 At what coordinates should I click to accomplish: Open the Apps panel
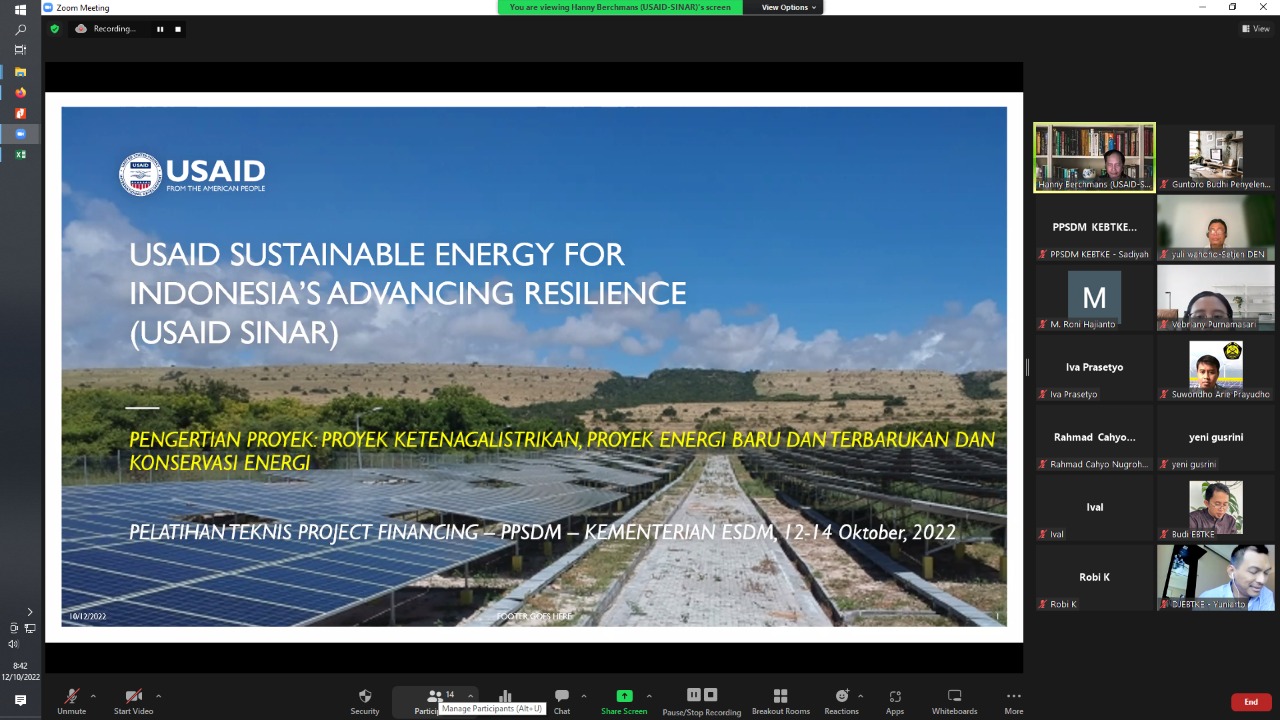point(895,701)
